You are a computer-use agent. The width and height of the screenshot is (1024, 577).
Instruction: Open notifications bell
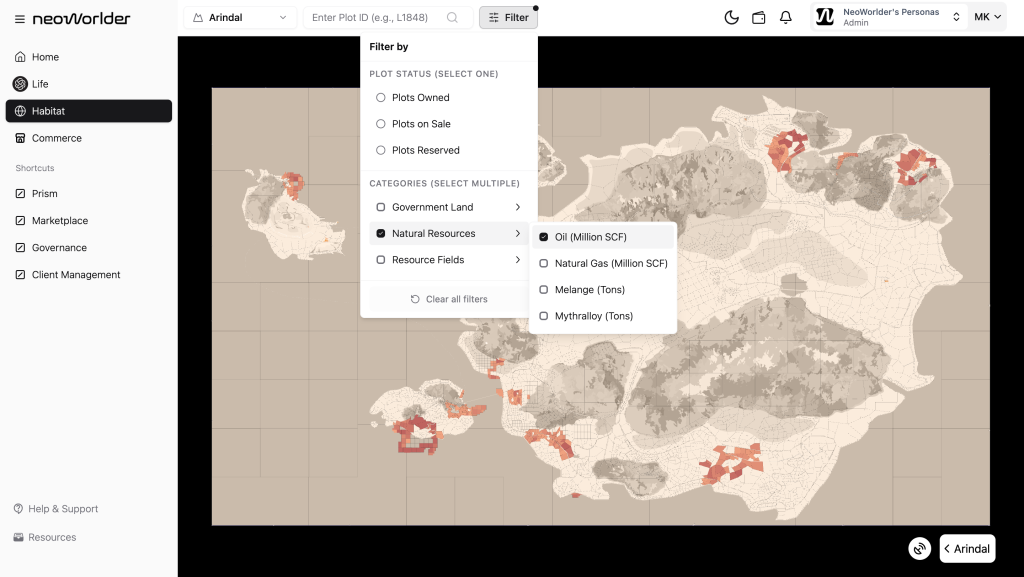786,18
